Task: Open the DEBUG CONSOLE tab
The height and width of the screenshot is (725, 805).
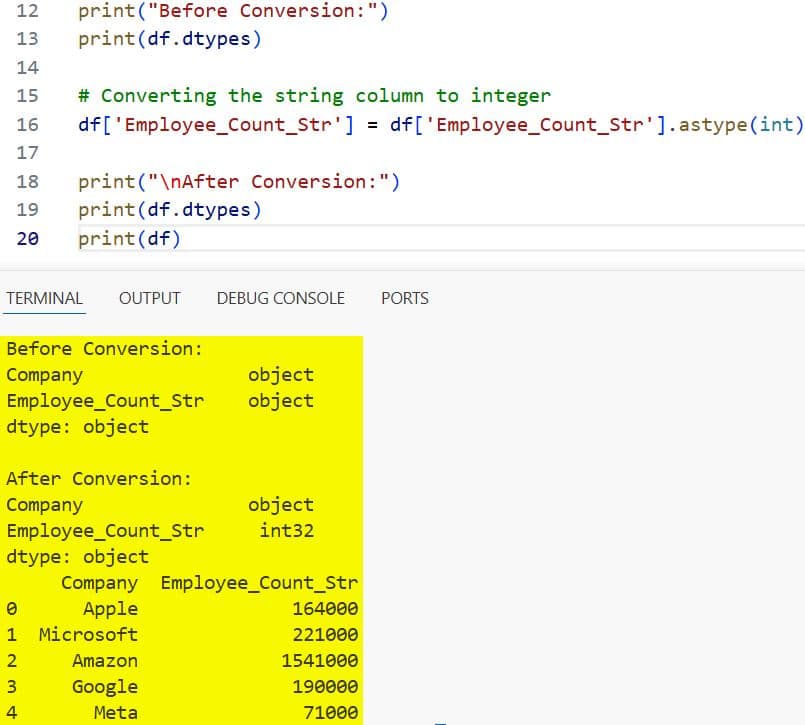Action: [x=280, y=298]
